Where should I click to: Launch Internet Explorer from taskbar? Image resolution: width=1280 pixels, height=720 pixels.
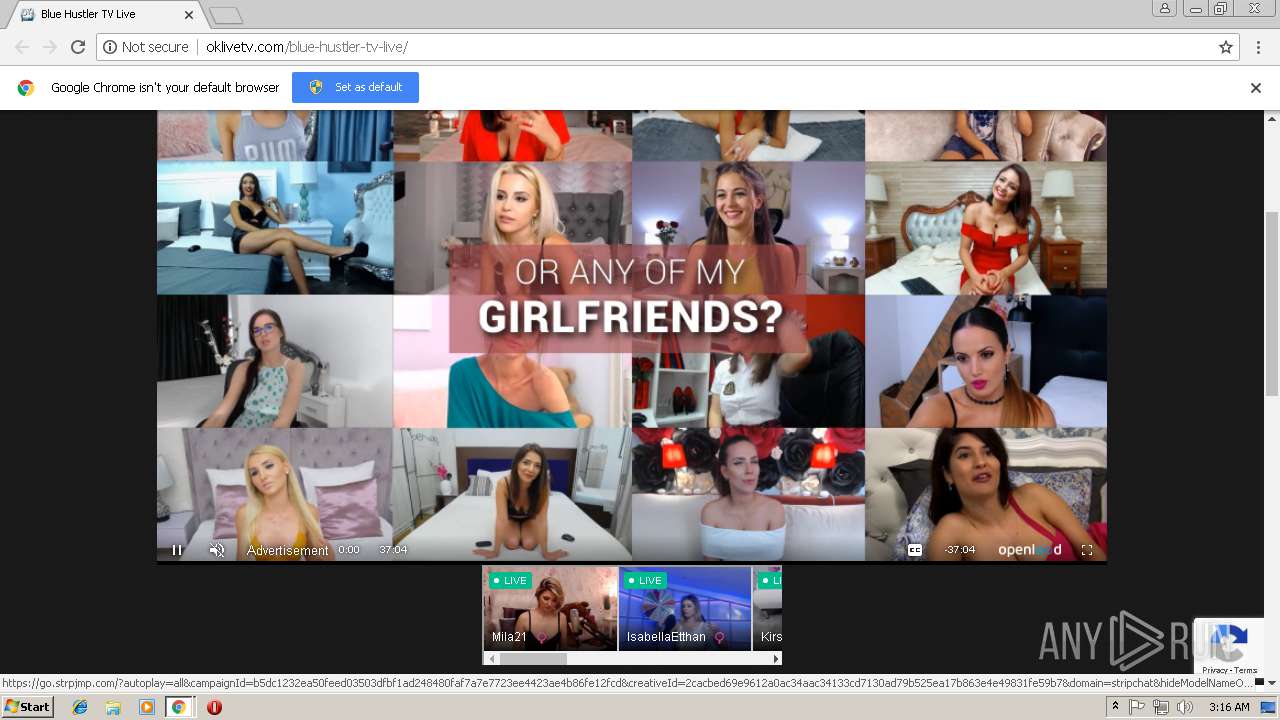[80, 707]
